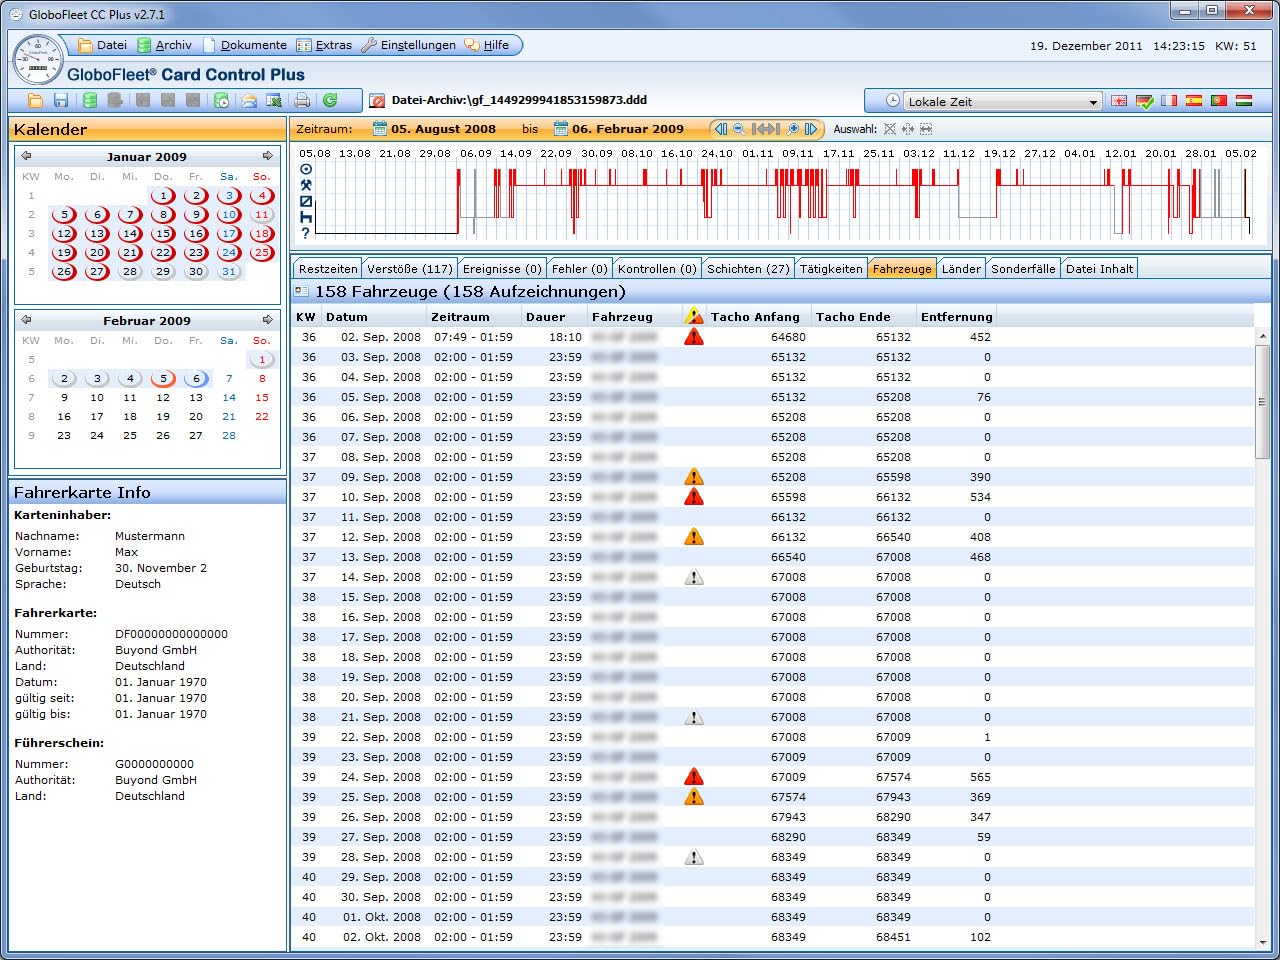Click end date 06. Februar 2009
The image size is (1280, 960).
(x=628, y=129)
